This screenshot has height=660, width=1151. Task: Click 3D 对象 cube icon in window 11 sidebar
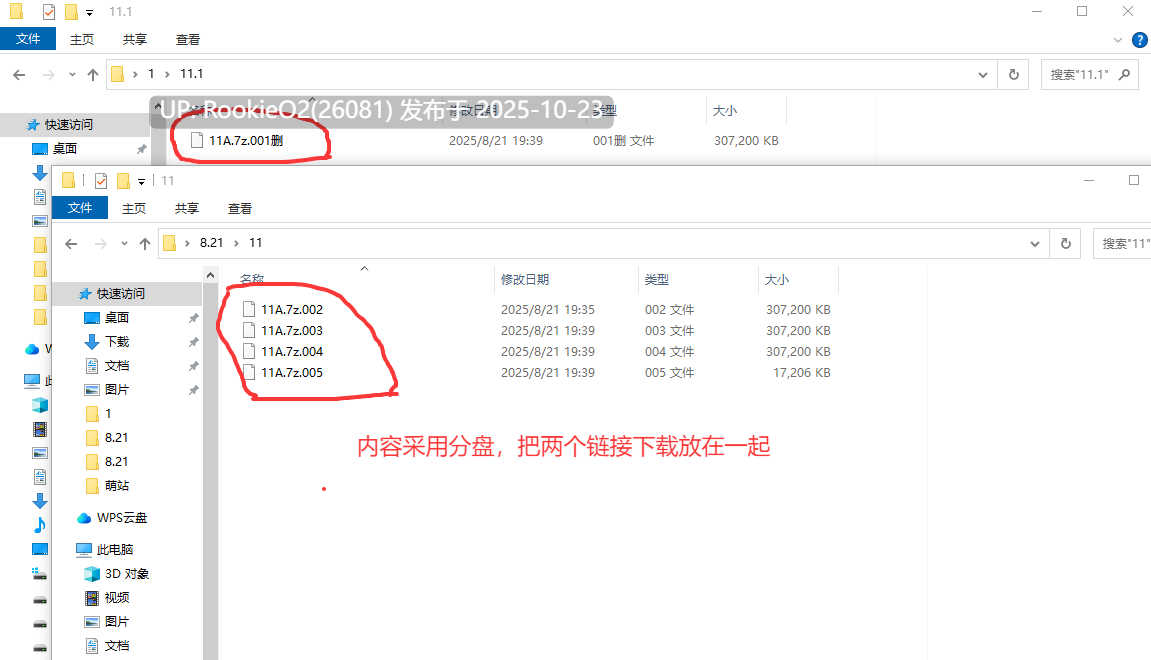pos(92,574)
